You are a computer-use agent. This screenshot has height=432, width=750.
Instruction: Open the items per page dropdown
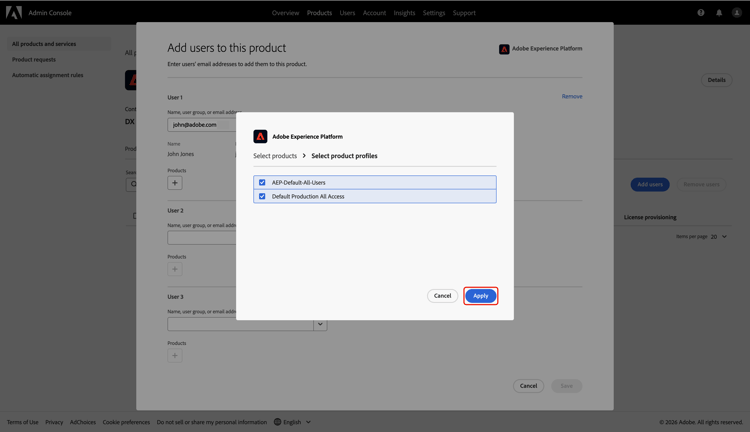pyautogui.click(x=718, y=237)
